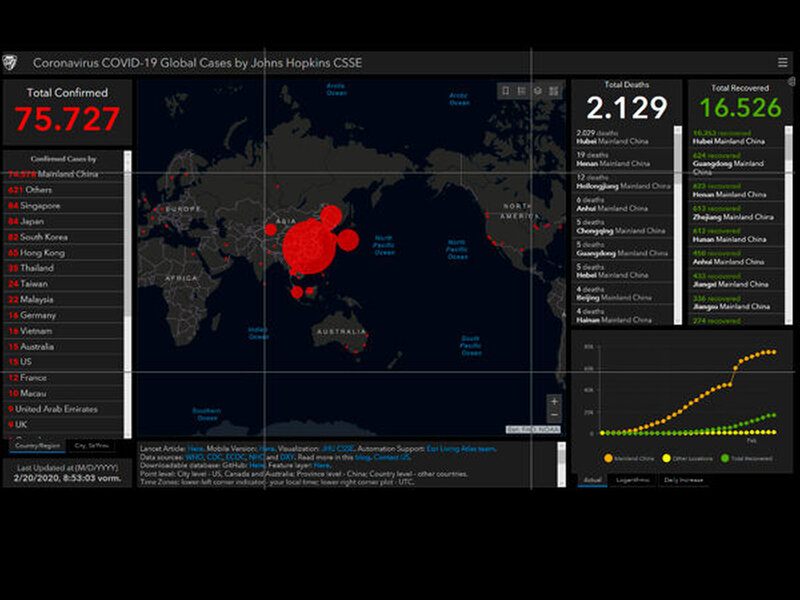
Task: Open the map legend tool
Action: pos(521,91)
